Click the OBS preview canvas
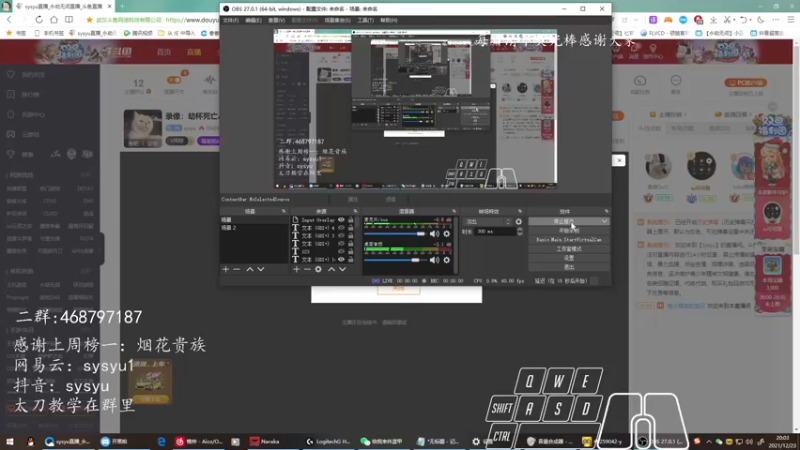 [415, 109]
